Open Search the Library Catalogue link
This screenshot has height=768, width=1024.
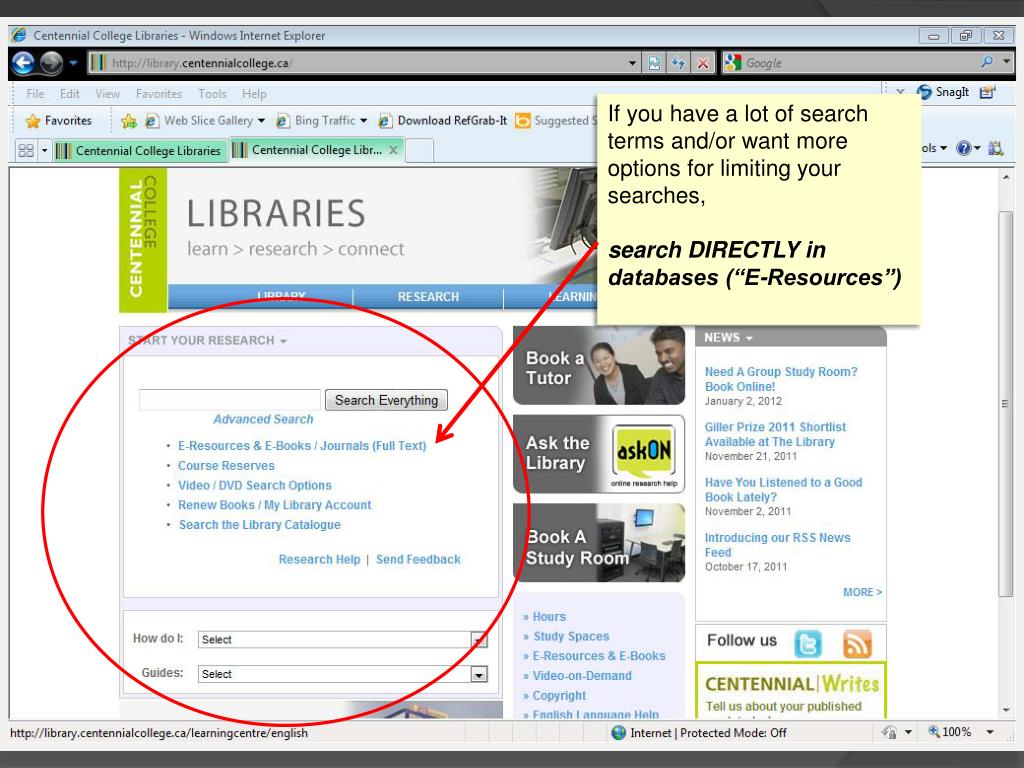pyautogui.click(x=259, y=524)
